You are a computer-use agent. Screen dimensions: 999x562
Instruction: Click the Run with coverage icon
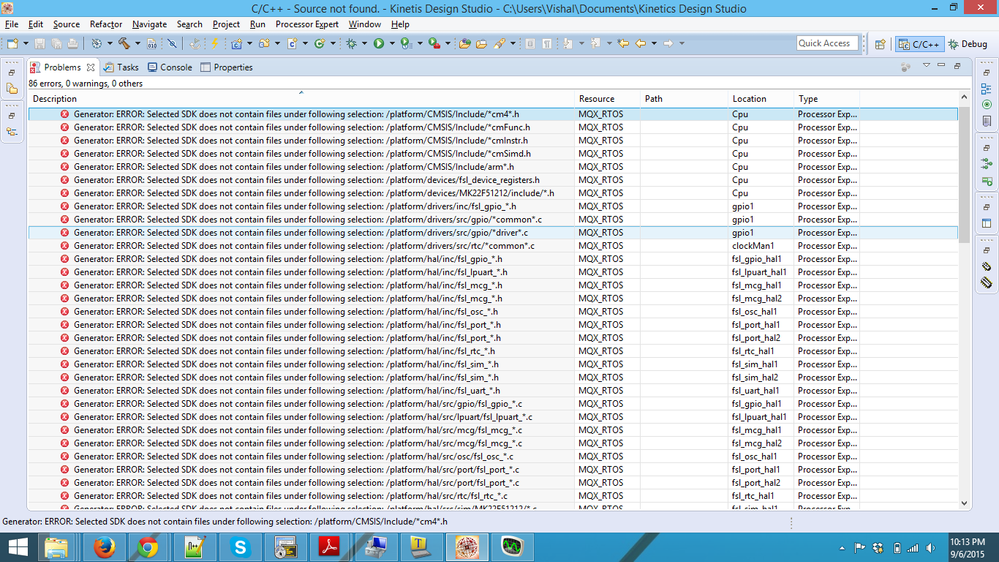click(x=406, y=43)
